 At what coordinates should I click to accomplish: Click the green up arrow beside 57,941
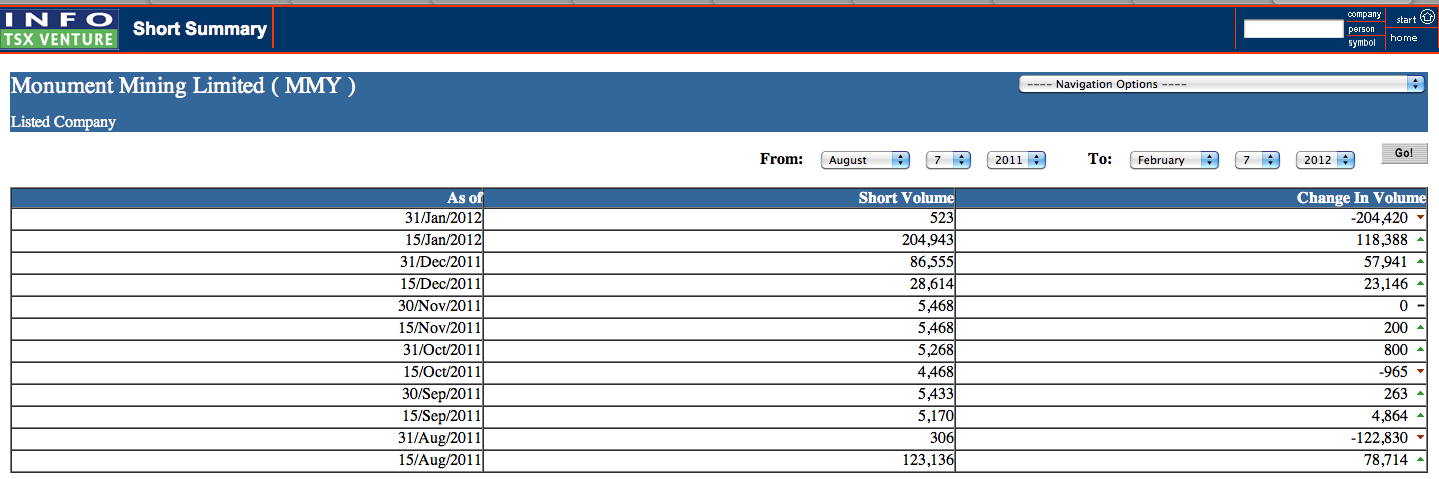pos(1420,262)
